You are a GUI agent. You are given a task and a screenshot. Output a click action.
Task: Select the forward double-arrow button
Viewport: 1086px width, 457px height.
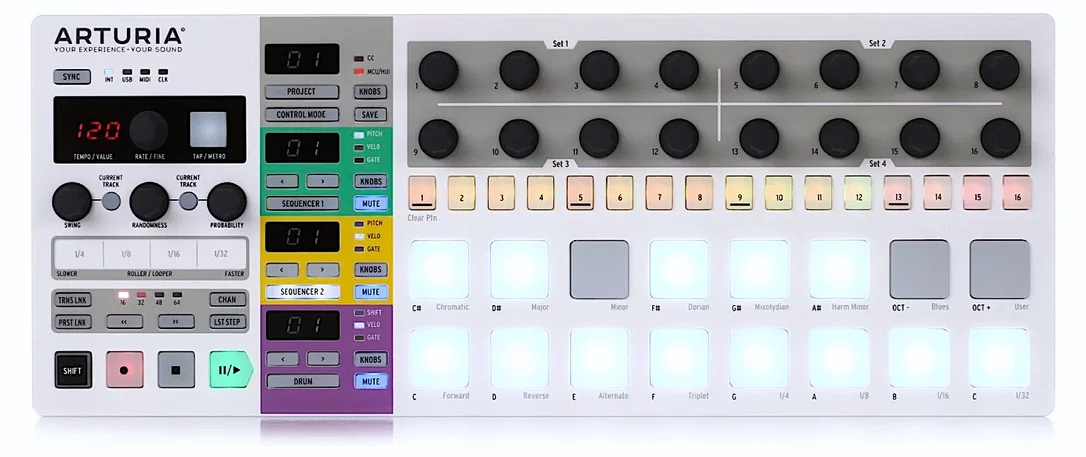coord(176,321)
